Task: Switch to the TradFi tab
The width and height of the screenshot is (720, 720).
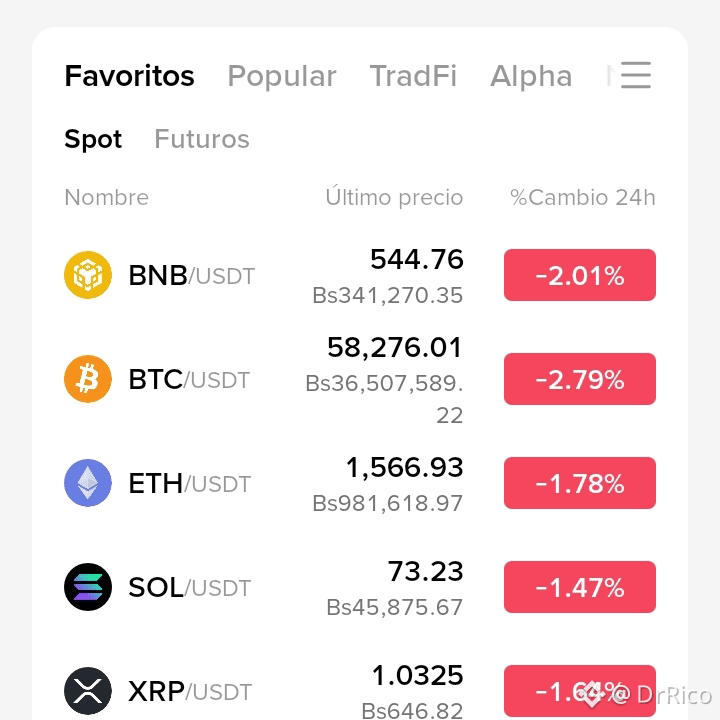Action: [x=413, y=76]
